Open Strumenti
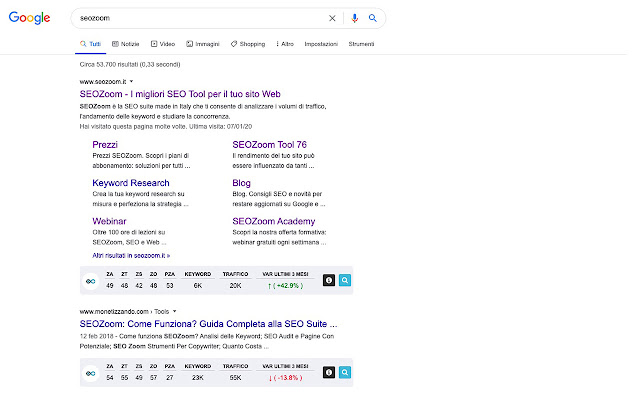The width and height of the screenshot is (640, 400). (361, 44)
